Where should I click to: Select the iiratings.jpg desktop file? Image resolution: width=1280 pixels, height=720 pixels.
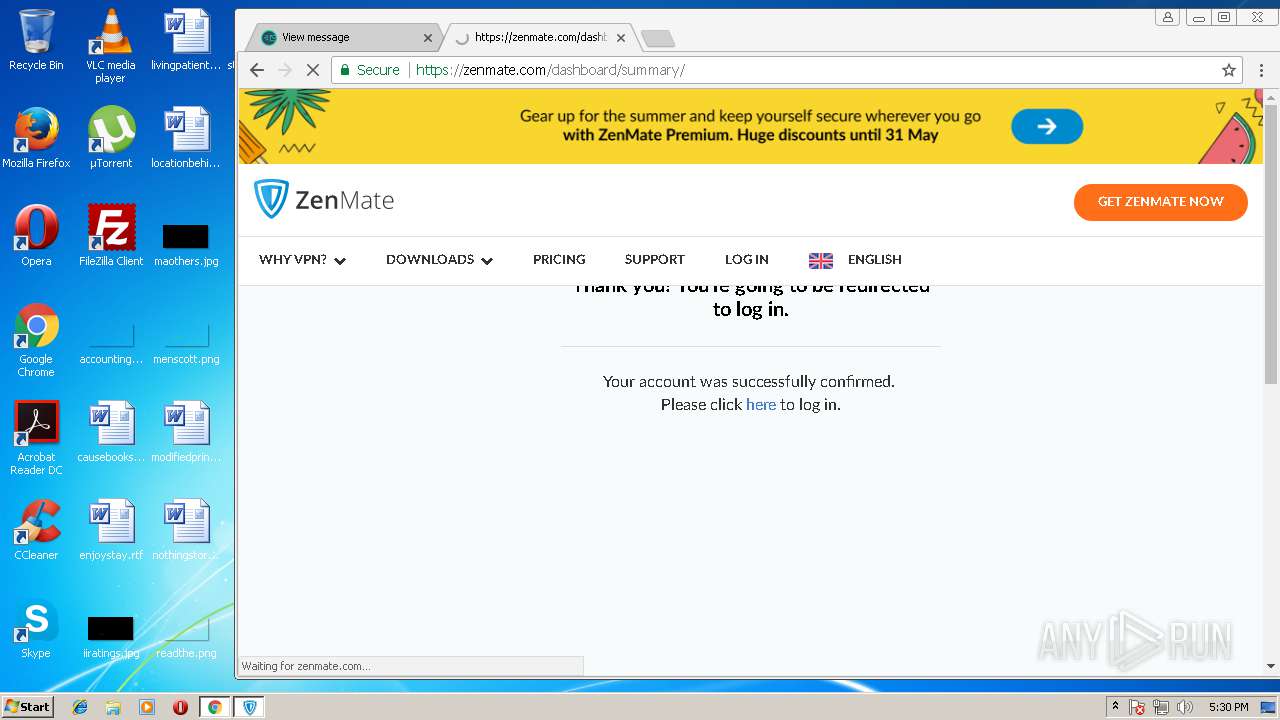(x=110, y=638)
